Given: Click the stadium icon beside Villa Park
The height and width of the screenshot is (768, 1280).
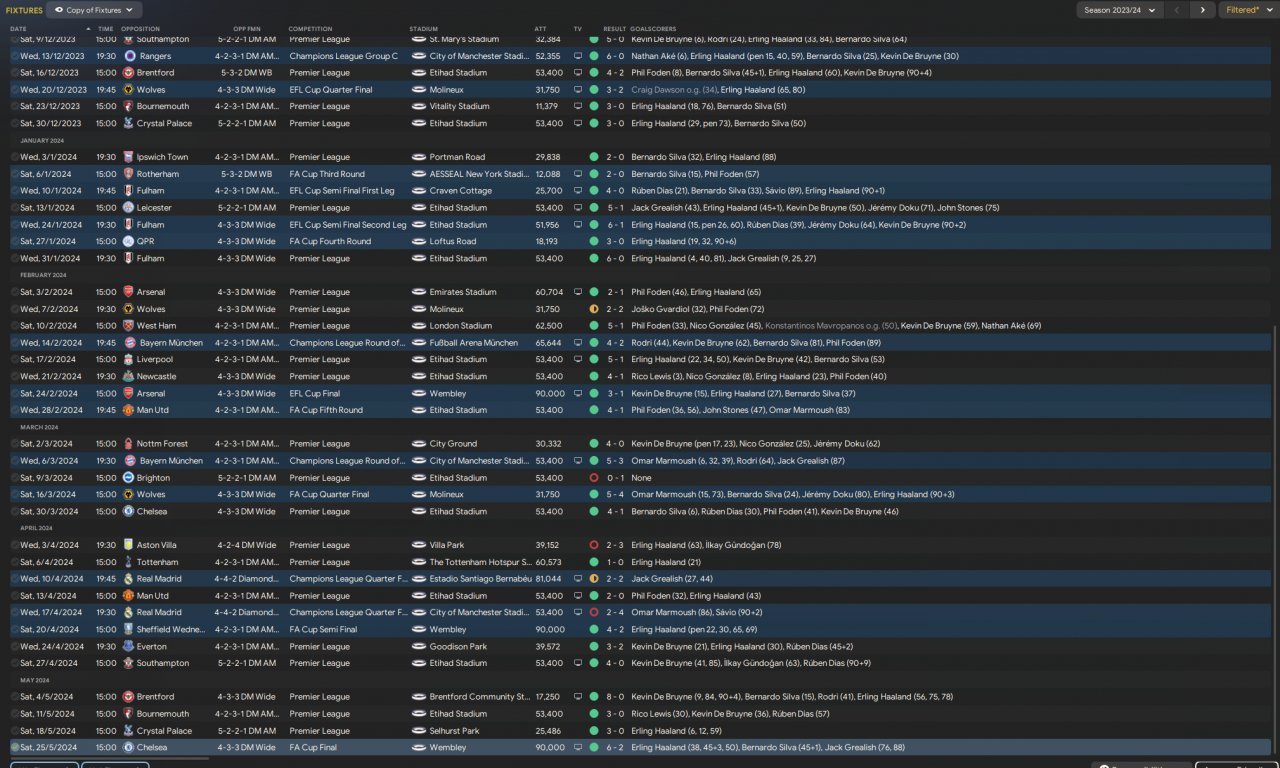Looking at the screenshot, I should (419, 545).
